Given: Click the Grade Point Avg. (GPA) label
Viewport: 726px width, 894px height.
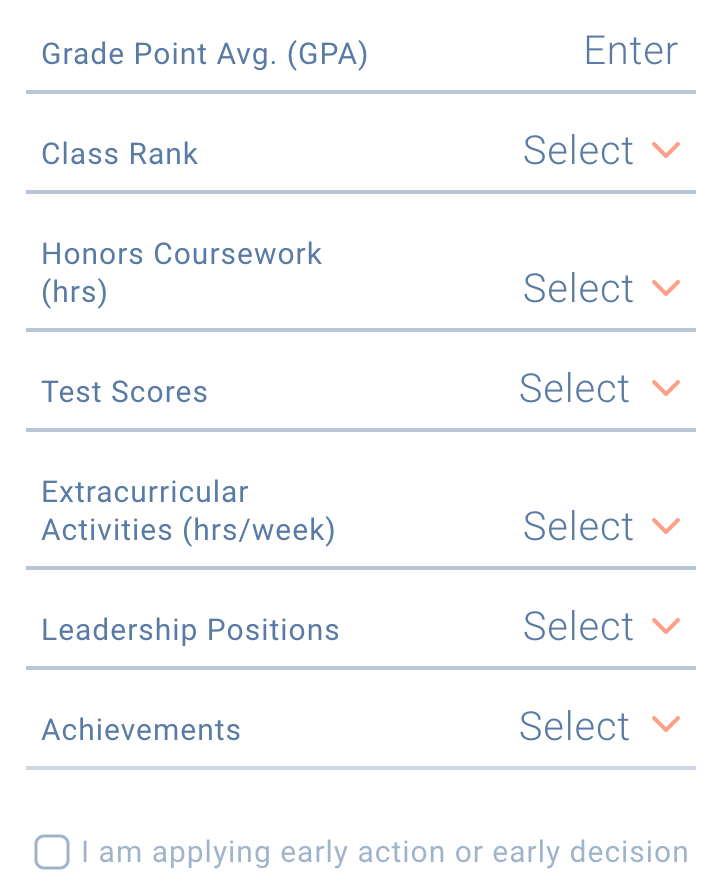Looking at the screenshot, I should pos(205,55).
